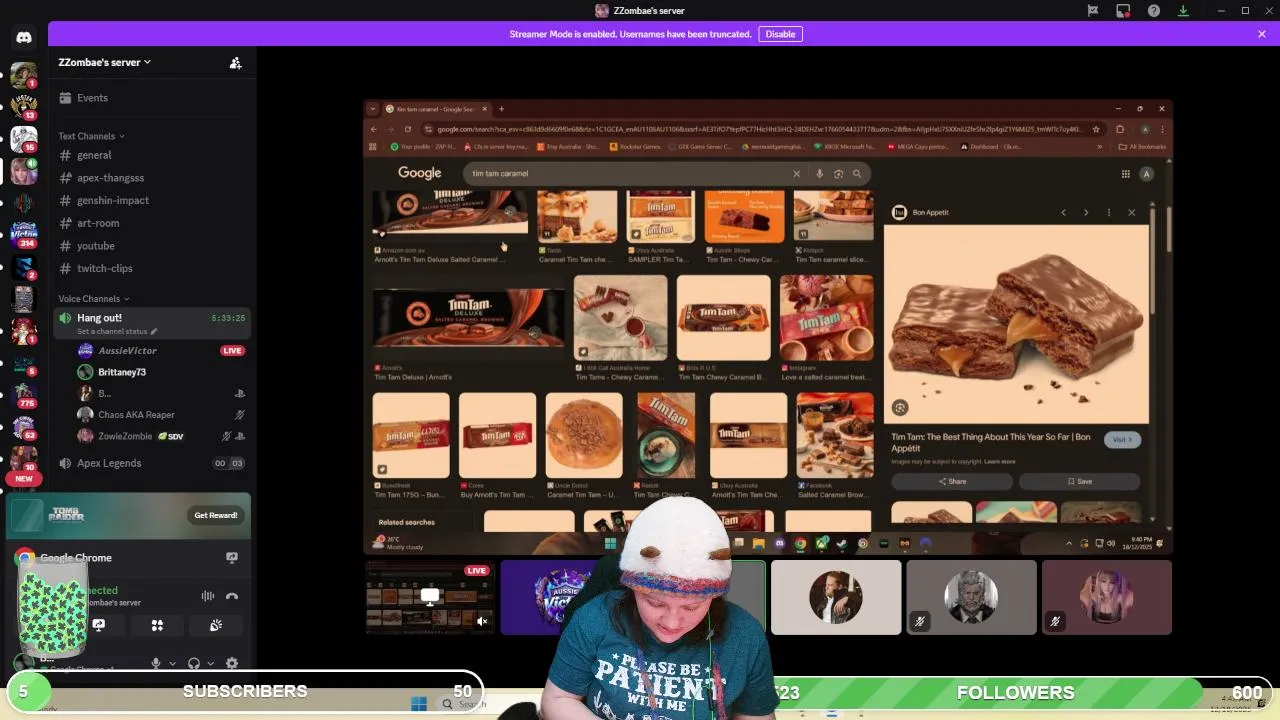Click the Save button under preview image

(1079, 481)
